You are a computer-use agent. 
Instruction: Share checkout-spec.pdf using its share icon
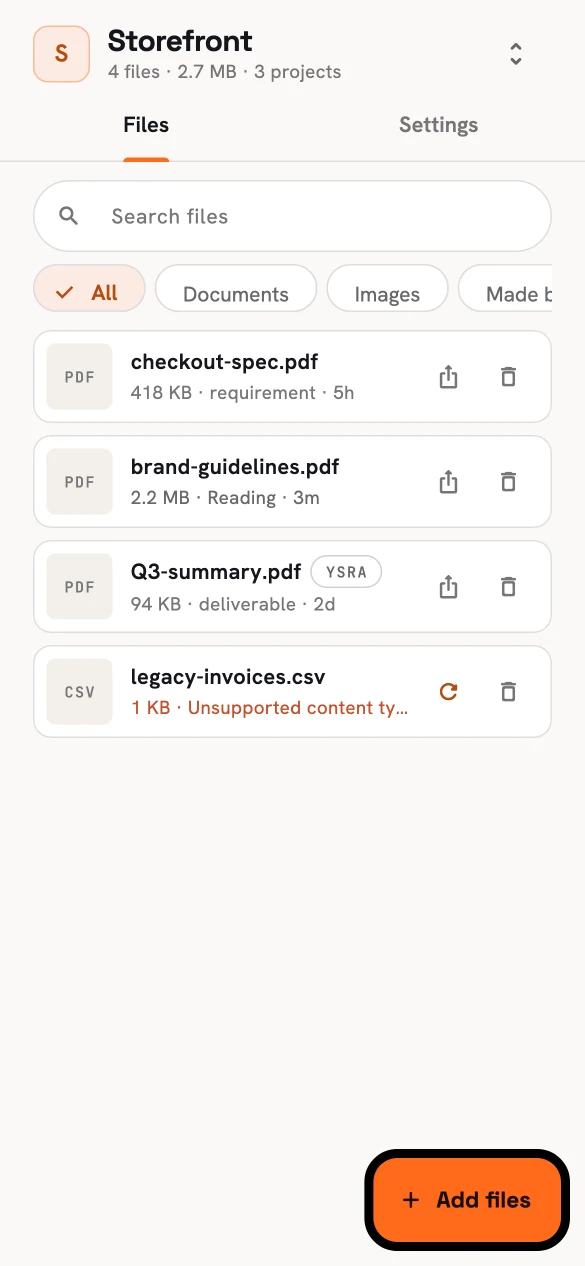[x=448, y=377]
